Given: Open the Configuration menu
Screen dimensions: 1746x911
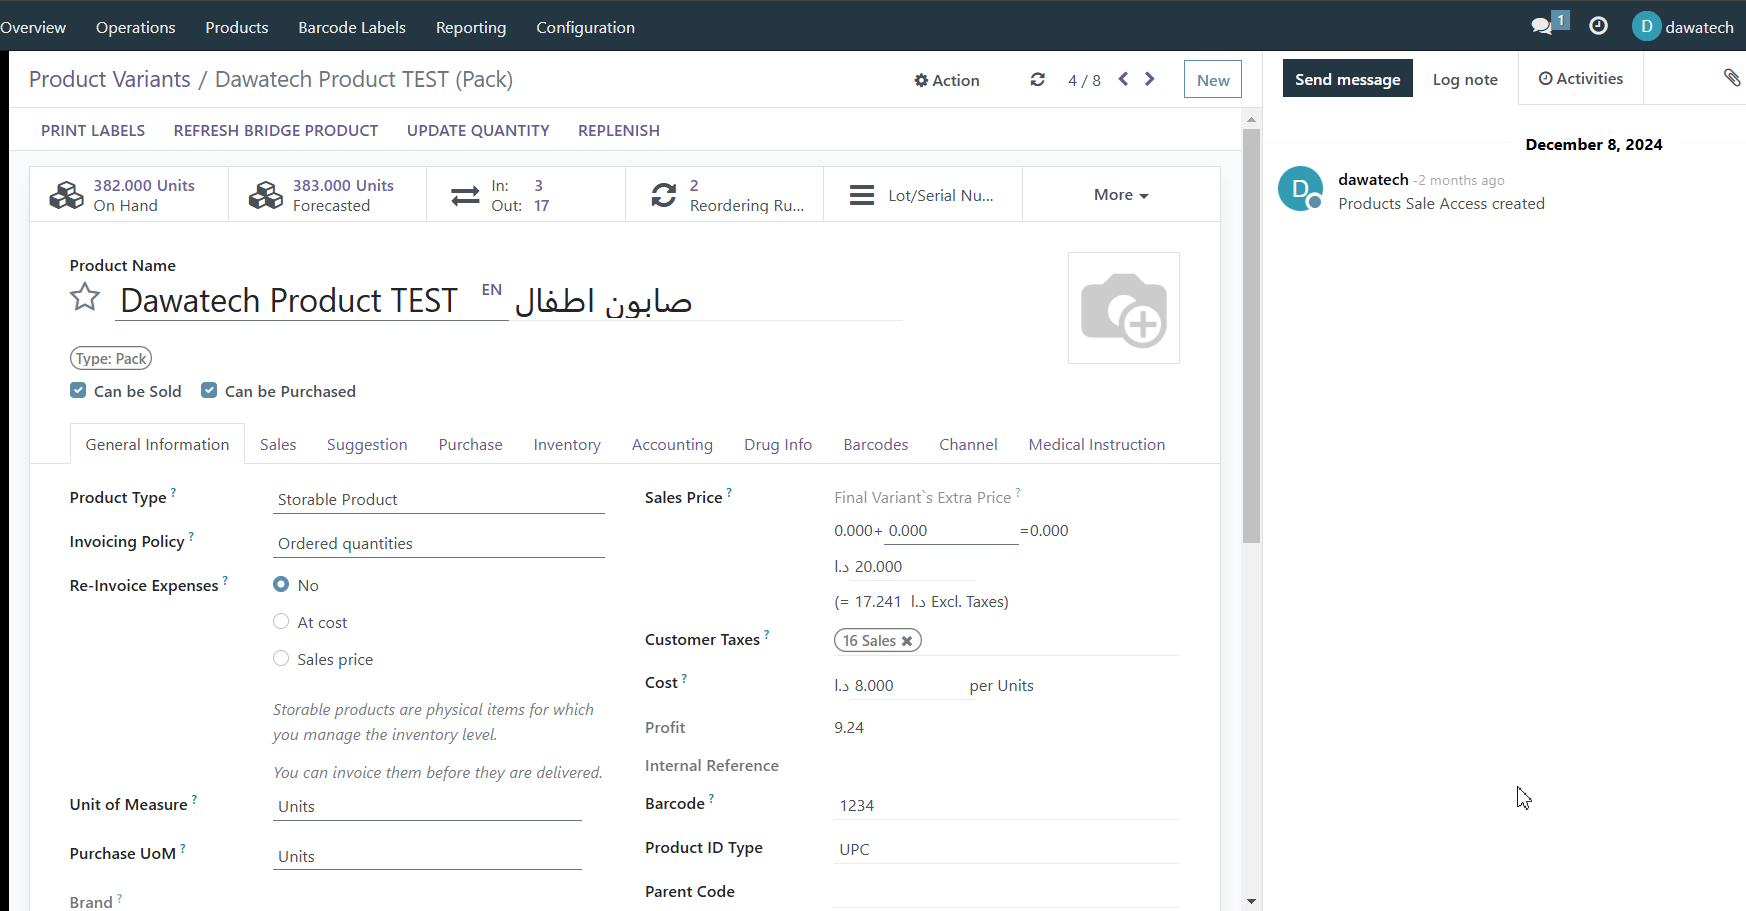Looking at the screenshot, I should pyautogui.click(x=585, y=27).
